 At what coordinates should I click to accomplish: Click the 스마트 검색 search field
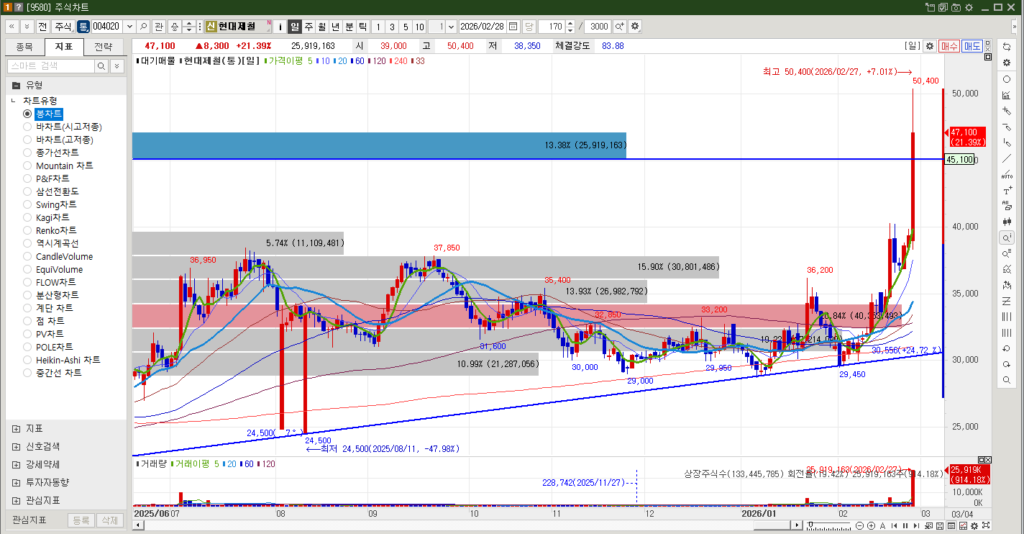[50, 65]
